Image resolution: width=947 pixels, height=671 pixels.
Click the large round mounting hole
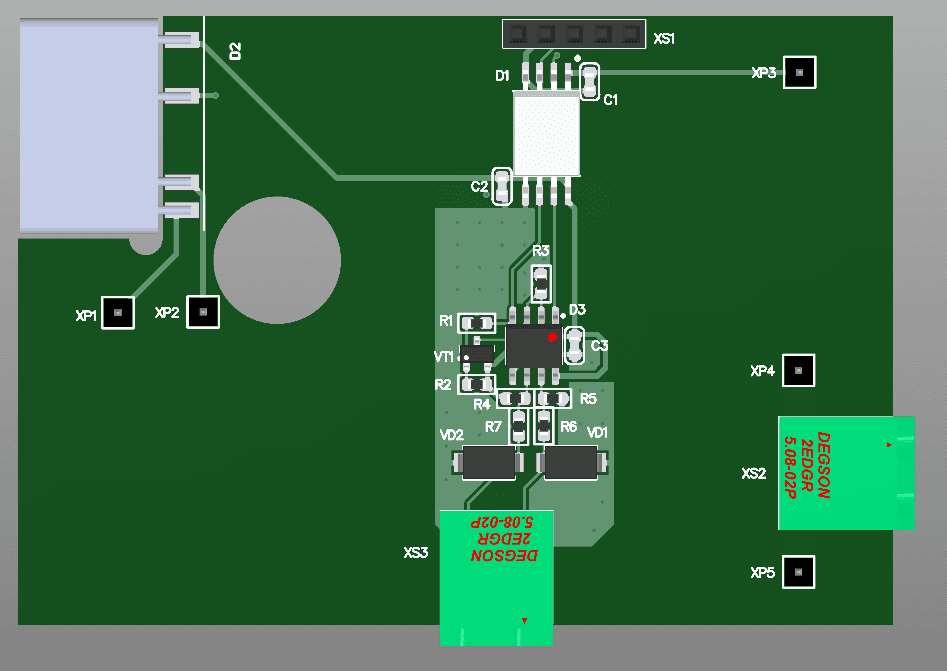[277, 260]
